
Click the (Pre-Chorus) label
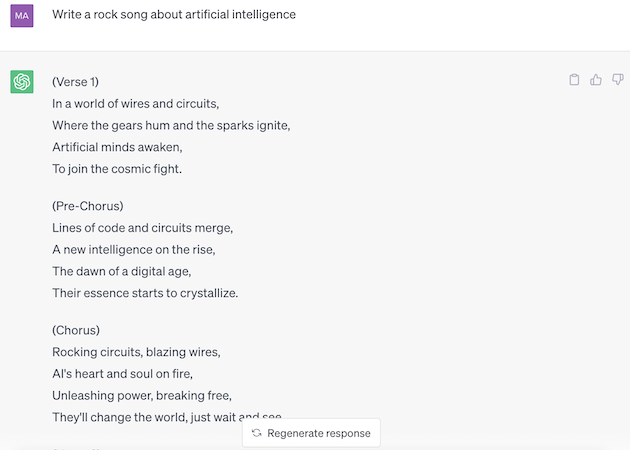[x=88, y=206]
